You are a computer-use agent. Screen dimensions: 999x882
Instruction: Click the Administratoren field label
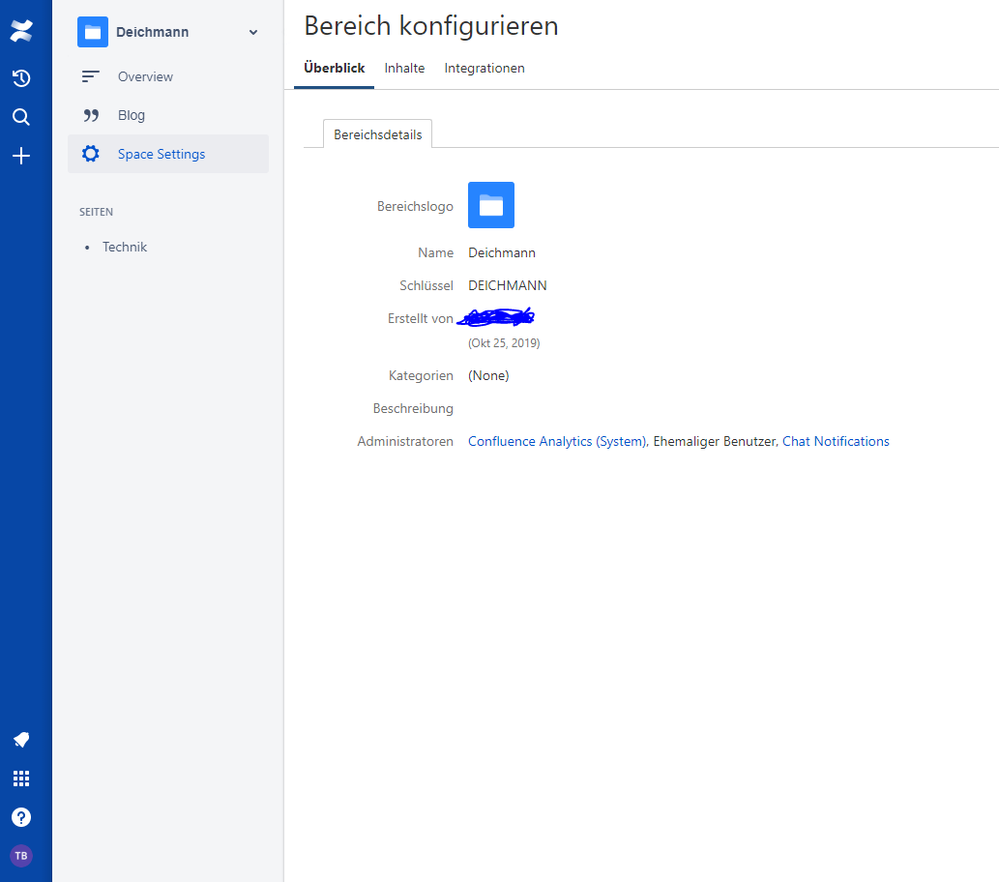click(405, 441)
